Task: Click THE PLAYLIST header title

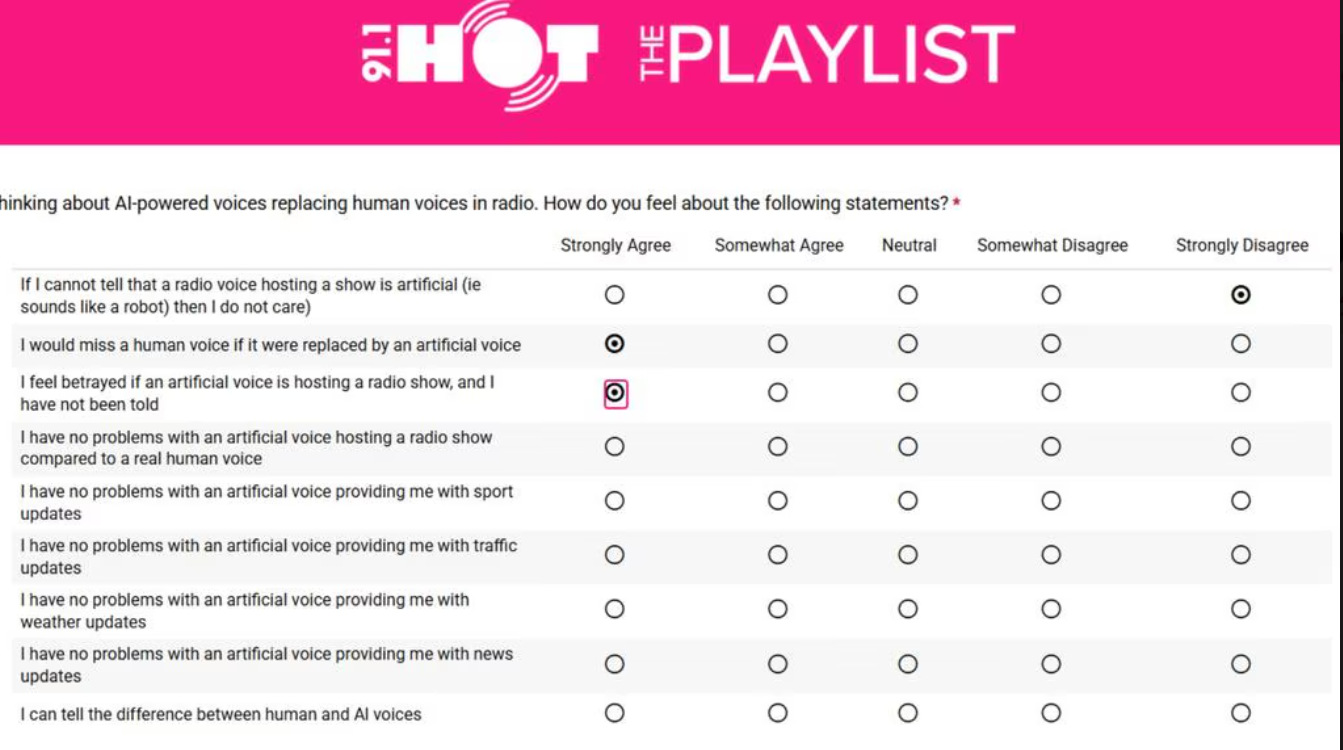Action: coord(826,54)
